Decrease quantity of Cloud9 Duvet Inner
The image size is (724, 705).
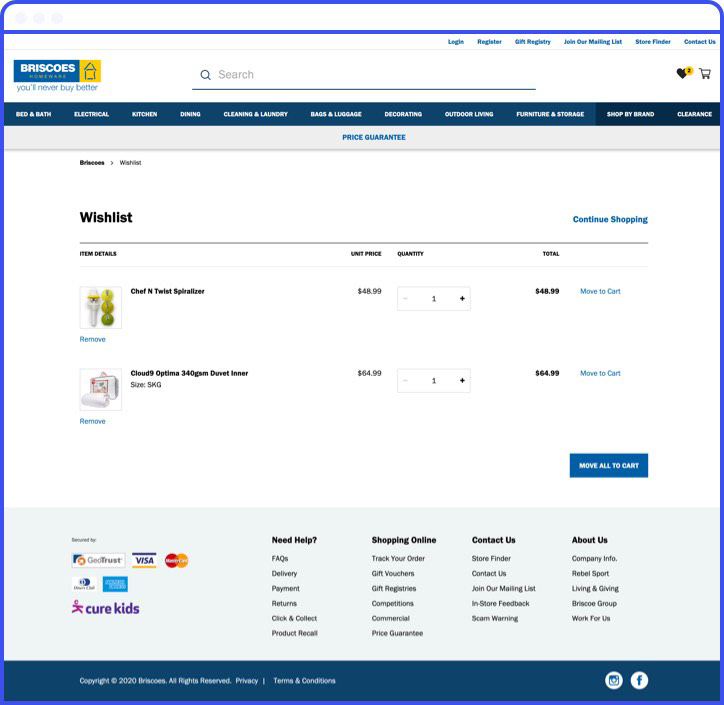click(x=405, y=380)
